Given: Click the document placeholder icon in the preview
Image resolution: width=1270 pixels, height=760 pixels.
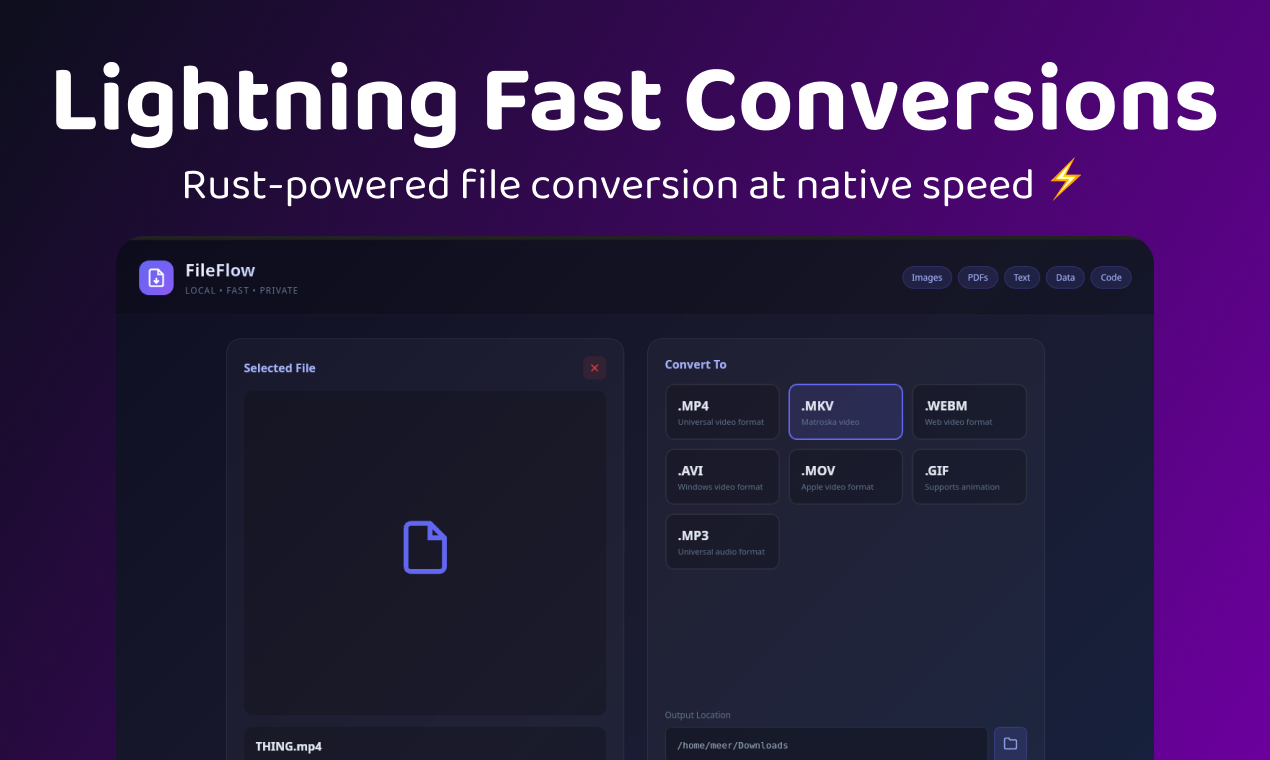Looking at the screenshot, I should tap(425, 547).
